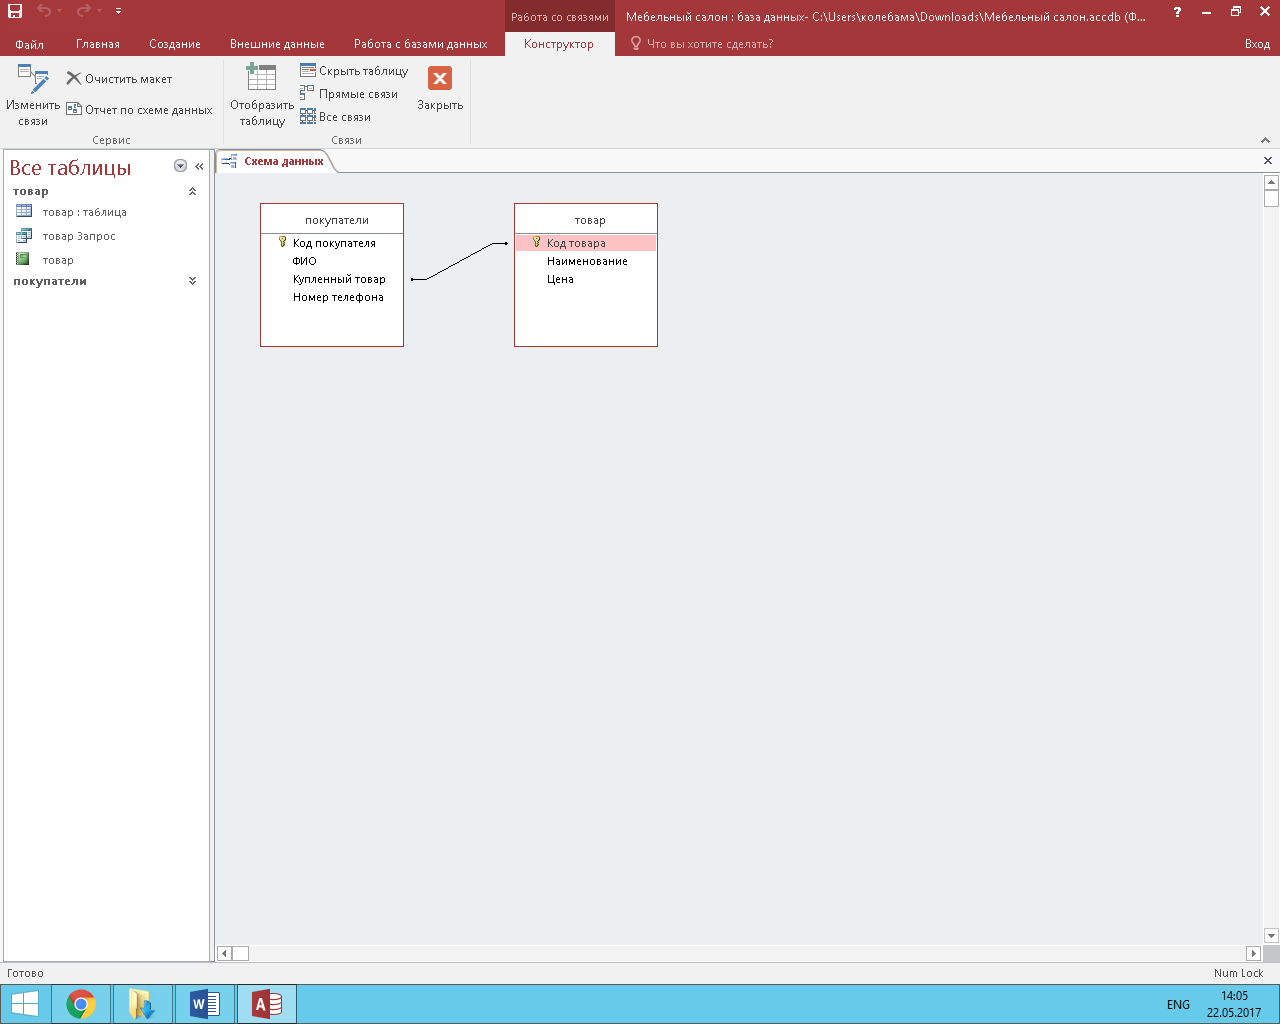Click Изменить связи (Edit Relationships)

pos(33,96)
